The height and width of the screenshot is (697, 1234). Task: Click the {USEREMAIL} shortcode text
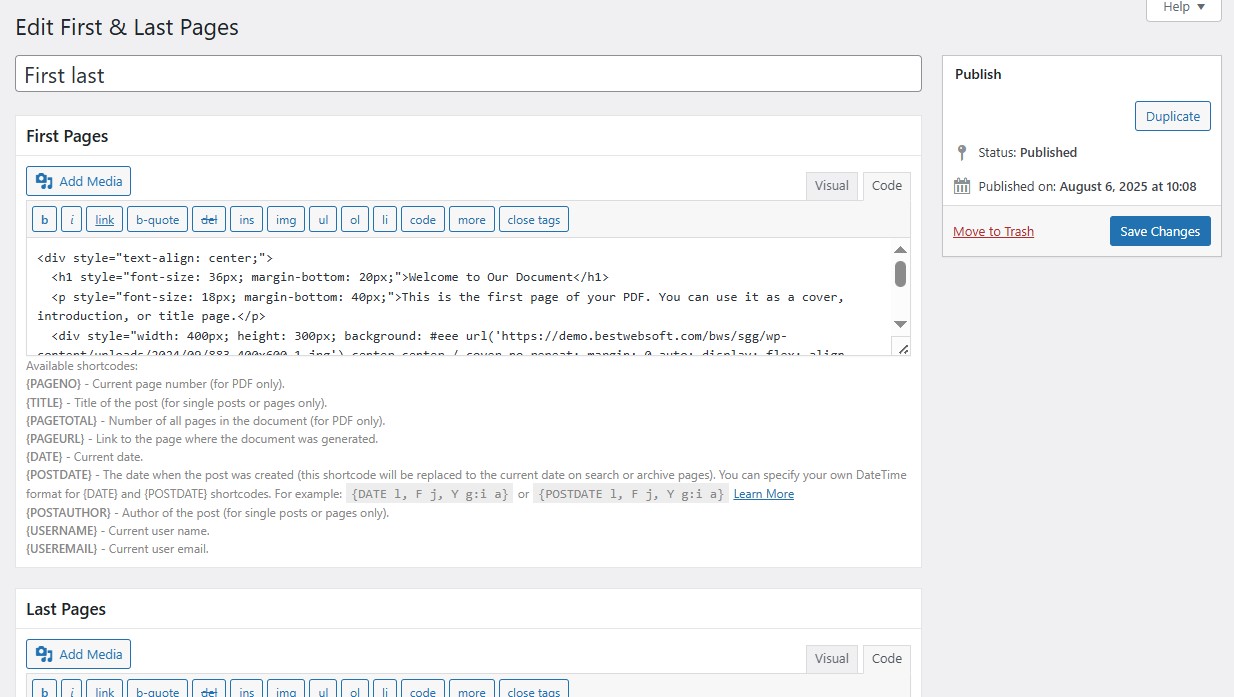coord(62,549)
